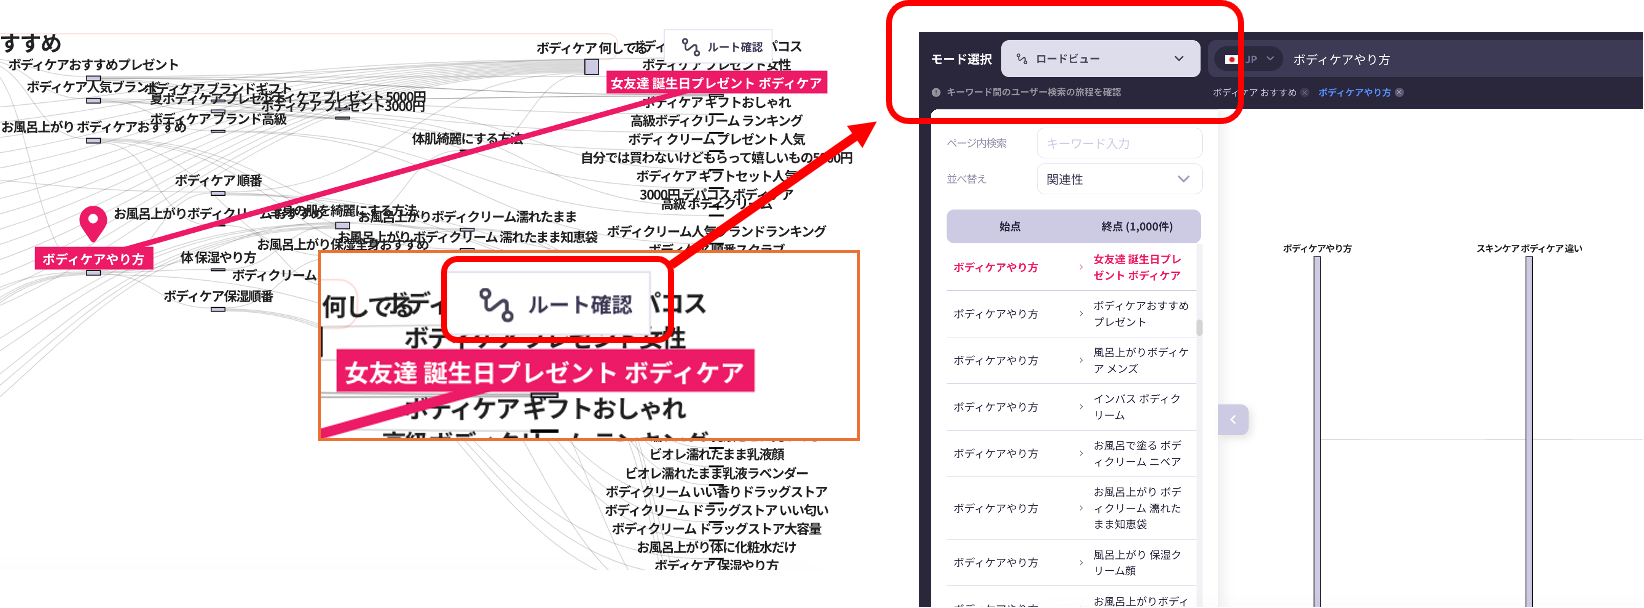Click the pink location pin marker
This screenshot has width=1644, height=608.
pos(93,222)
